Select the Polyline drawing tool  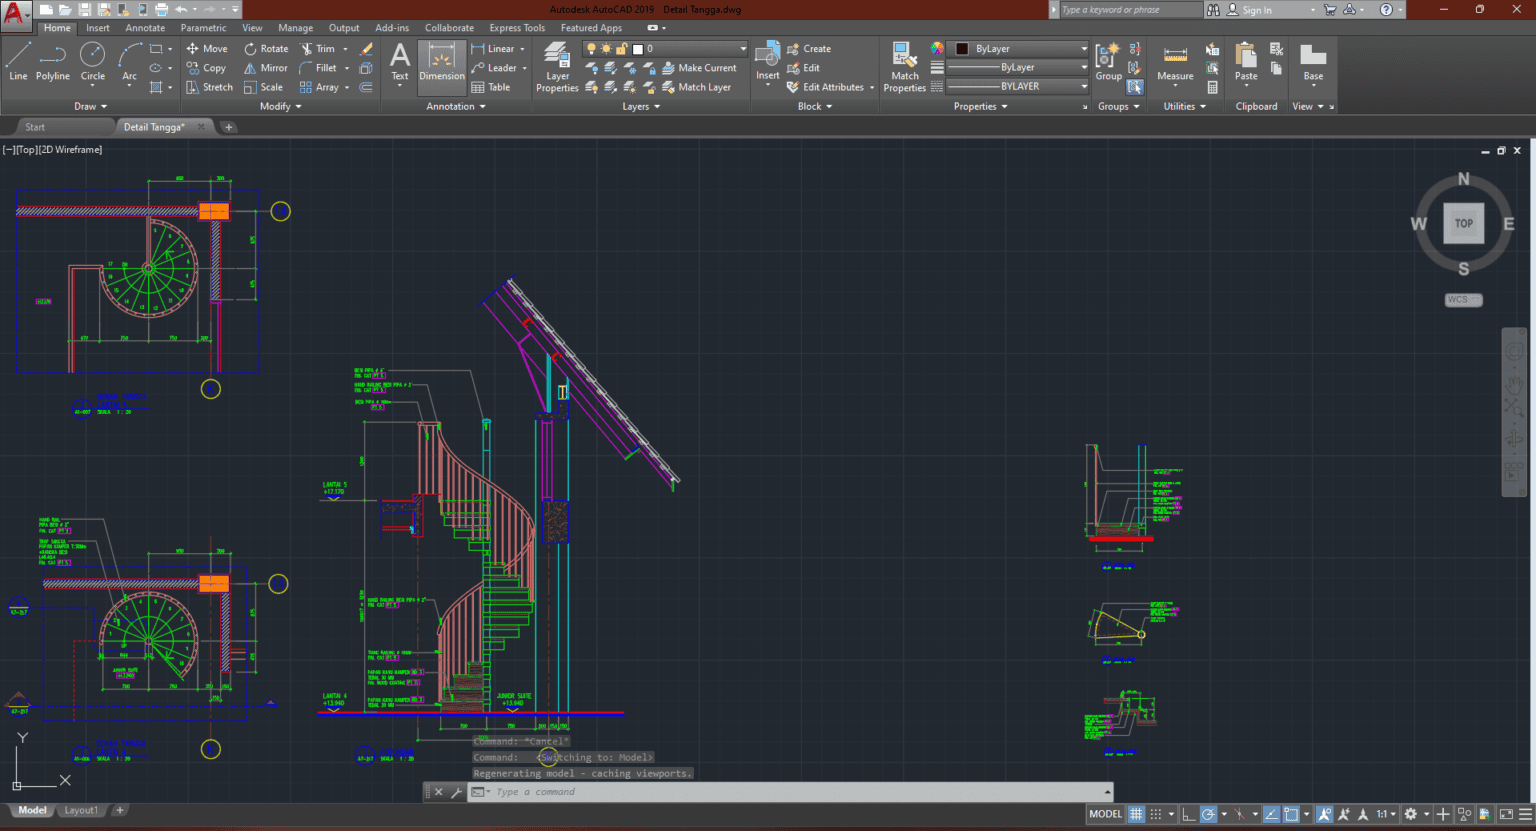pyautogui.click(x=52, y=67)
